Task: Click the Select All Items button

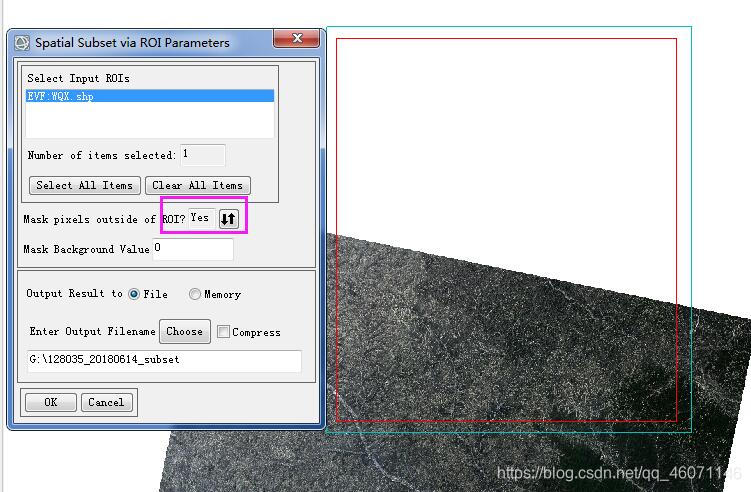Action: (x=85, y=185)
